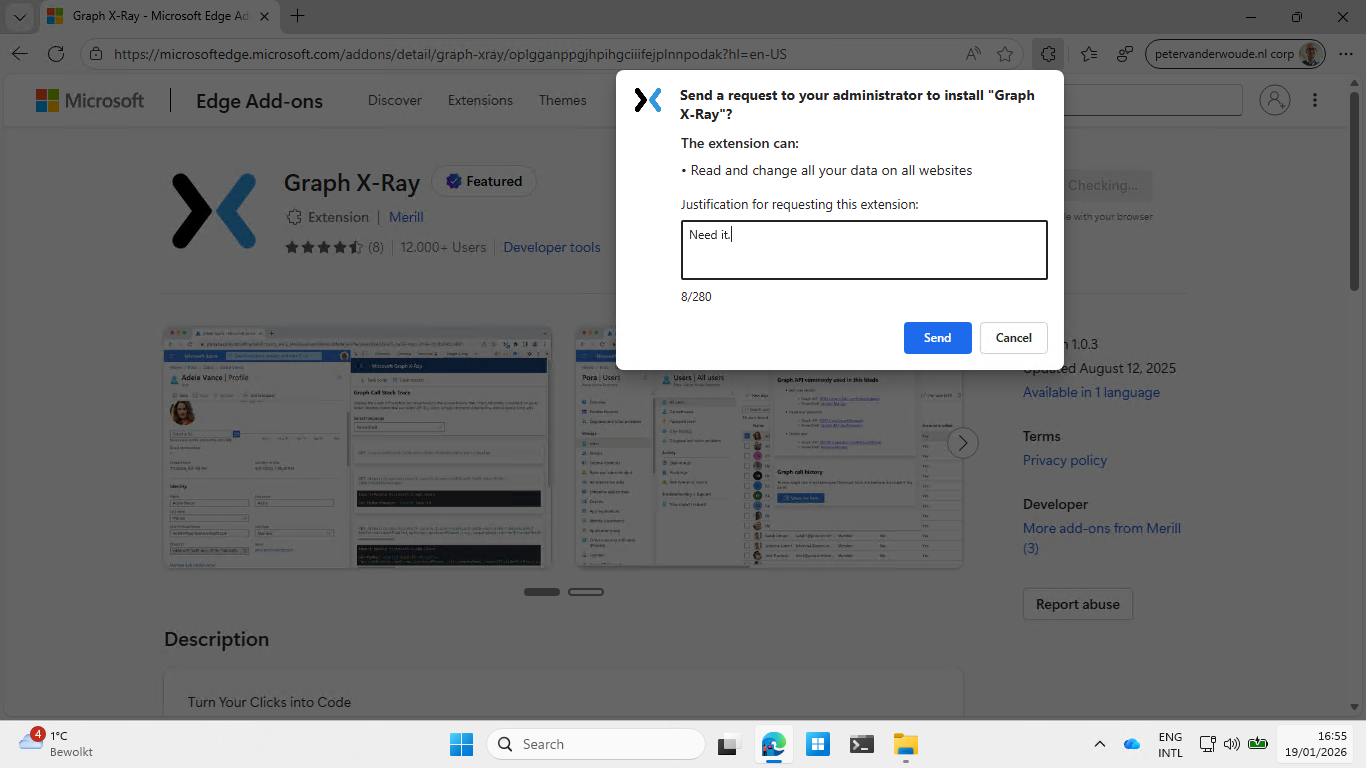Open Microsoft Store from the taskbar
Viewport: 1366px width, 768px height.
click(818, 744)
